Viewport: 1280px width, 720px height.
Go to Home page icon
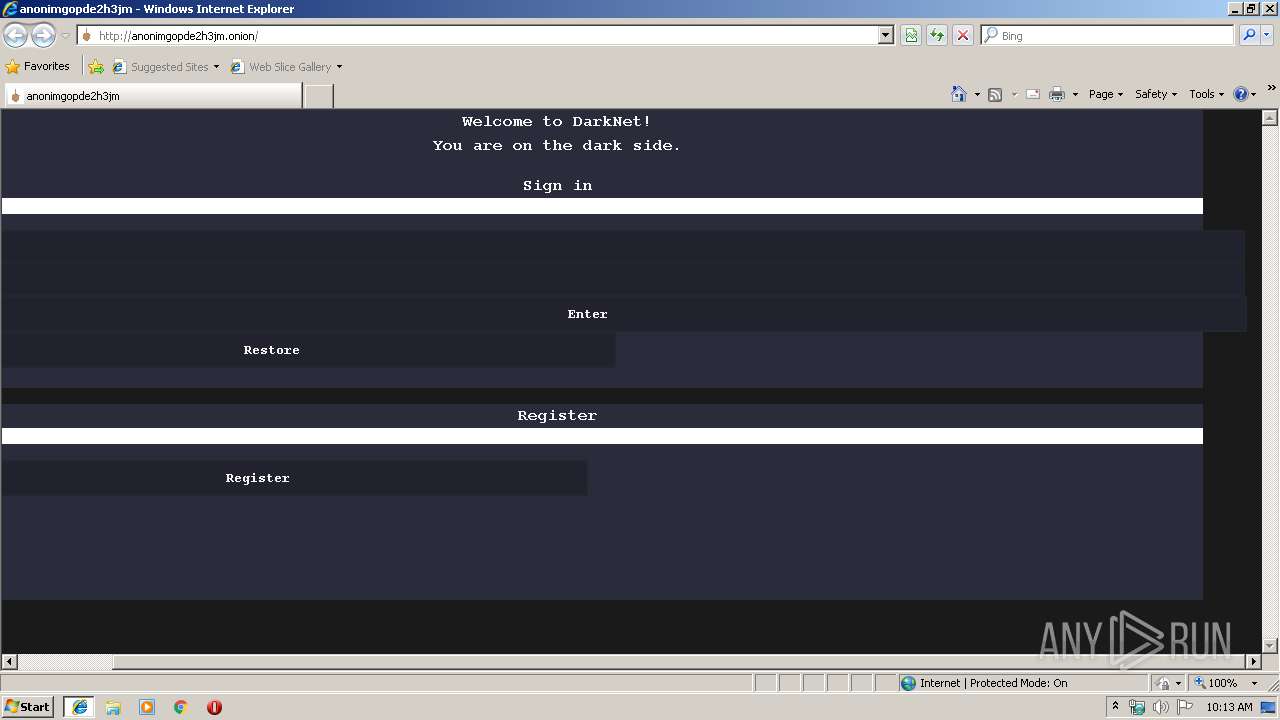[x=959, y=94]
